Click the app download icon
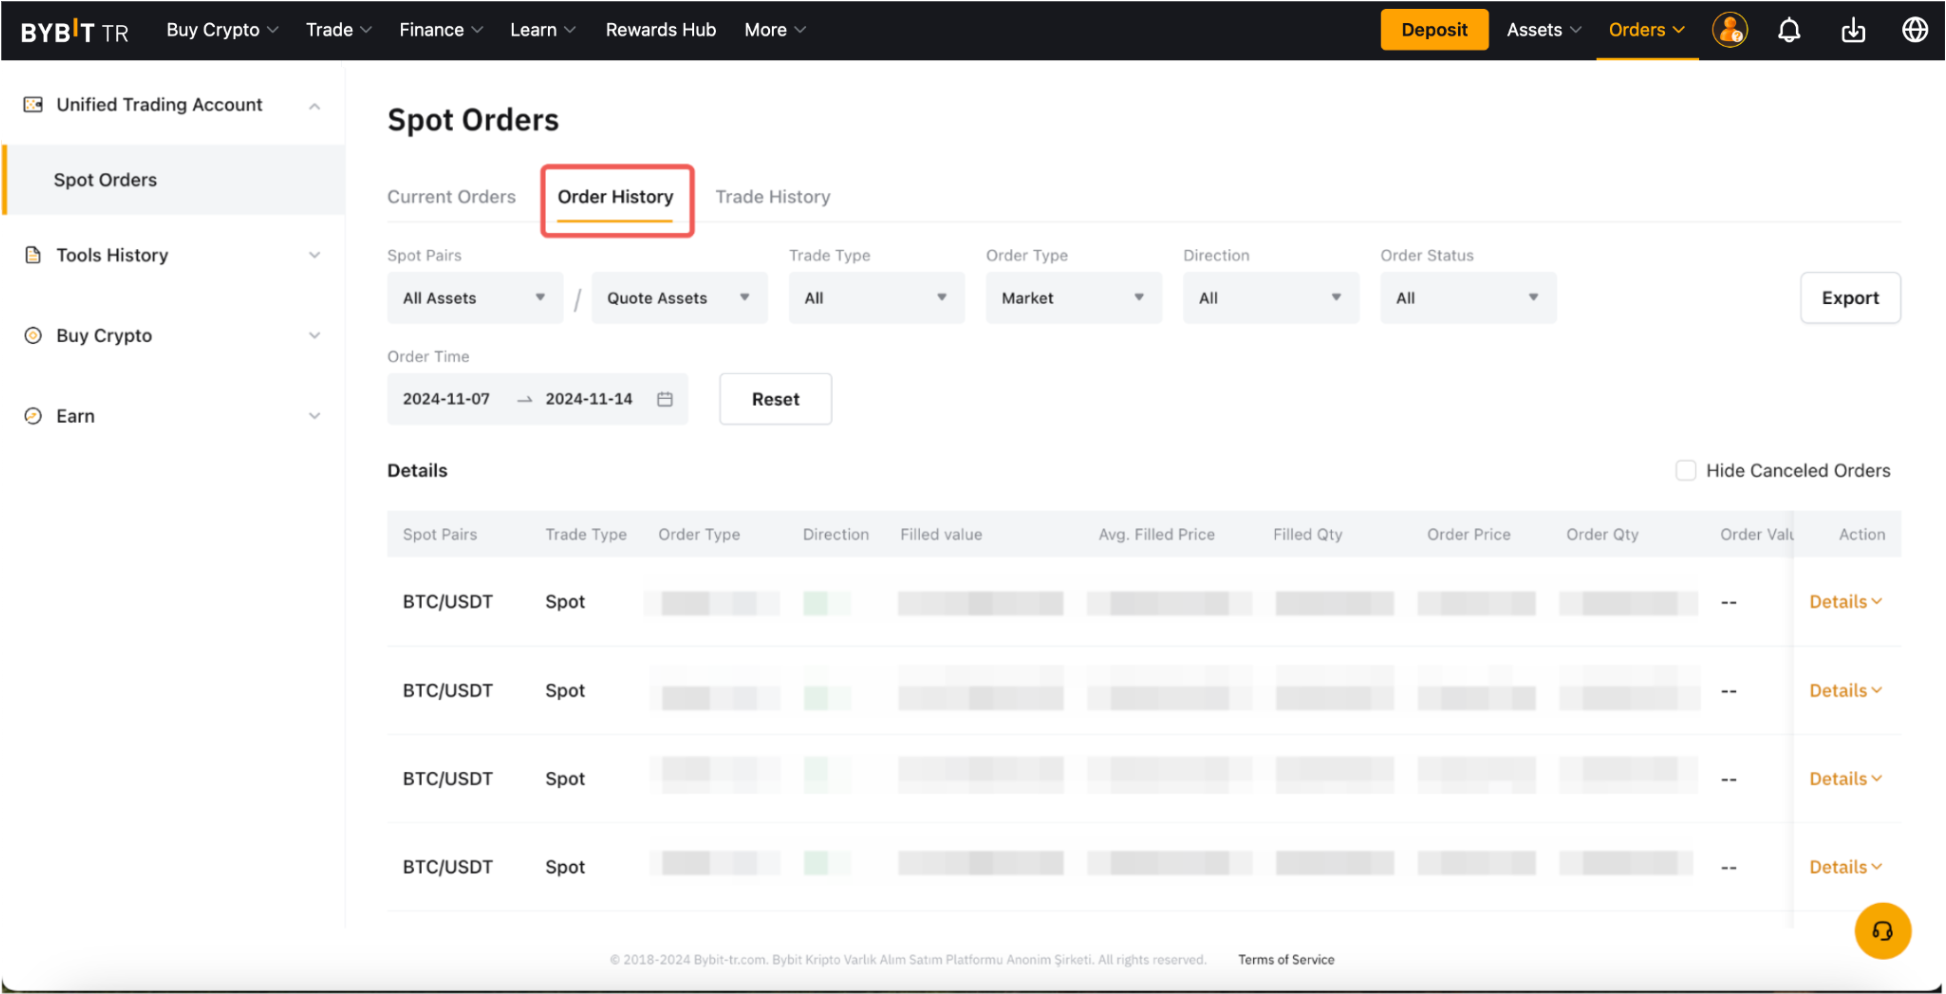The image size is (1946, 994). pyautogui.click(x=1853, y=30)
